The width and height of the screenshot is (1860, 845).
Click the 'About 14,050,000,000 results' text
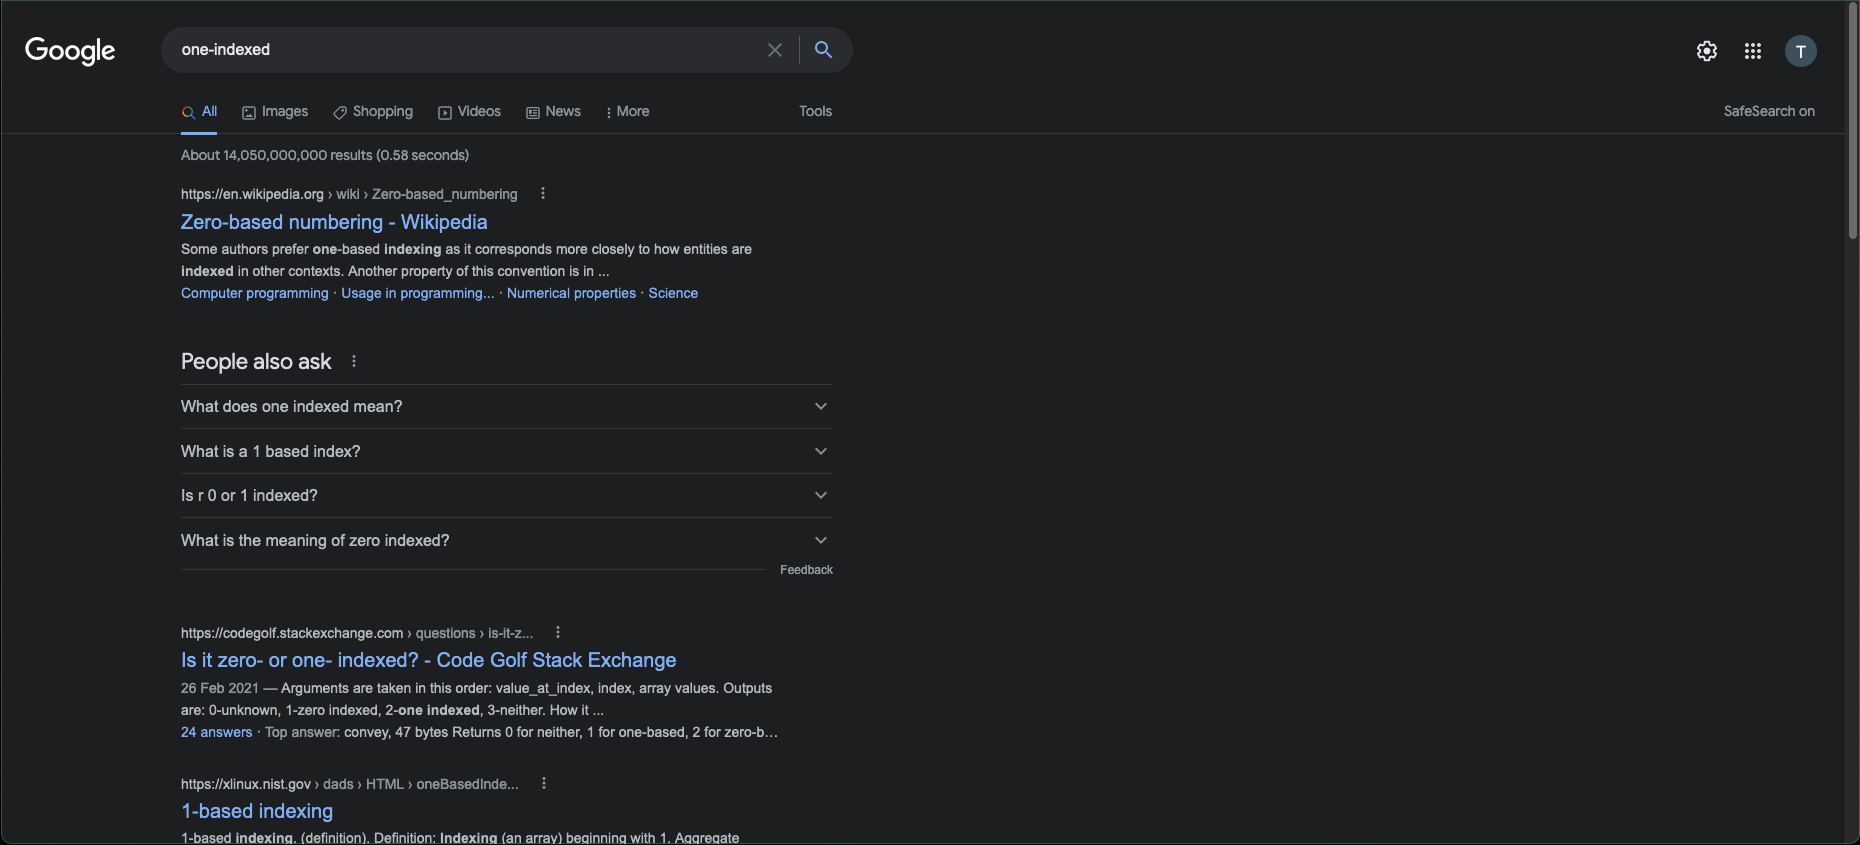(325, 155)
